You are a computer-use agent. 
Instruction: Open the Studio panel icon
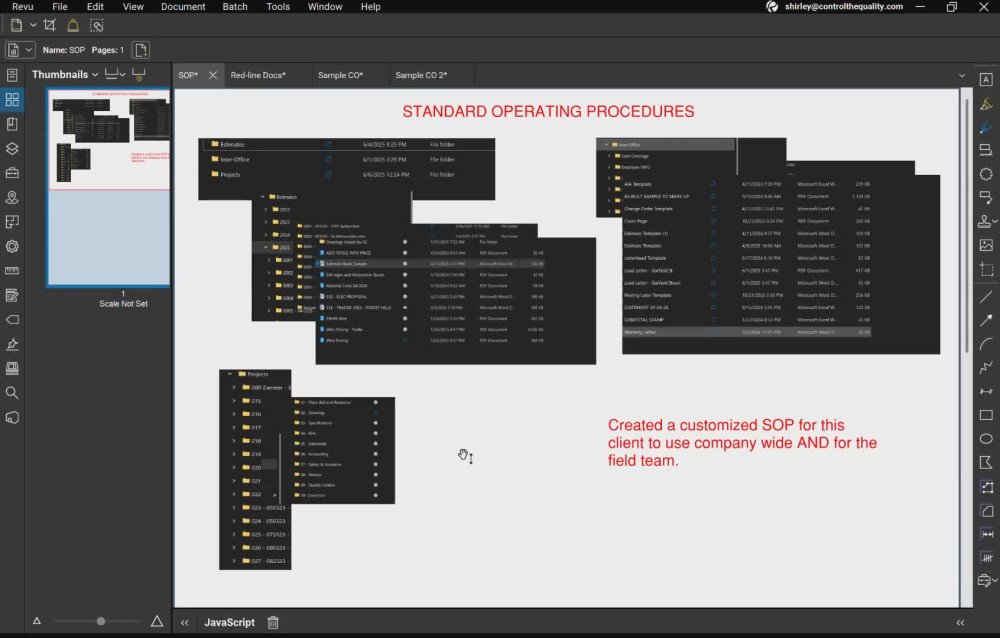[11, 369]
